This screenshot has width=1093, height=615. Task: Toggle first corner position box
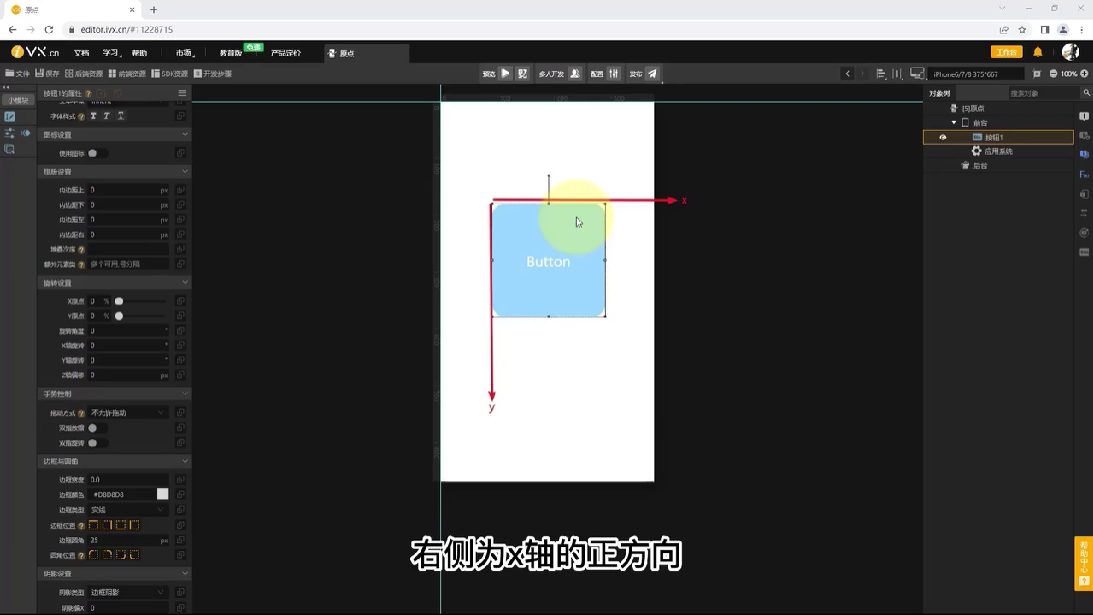(93, 555)
